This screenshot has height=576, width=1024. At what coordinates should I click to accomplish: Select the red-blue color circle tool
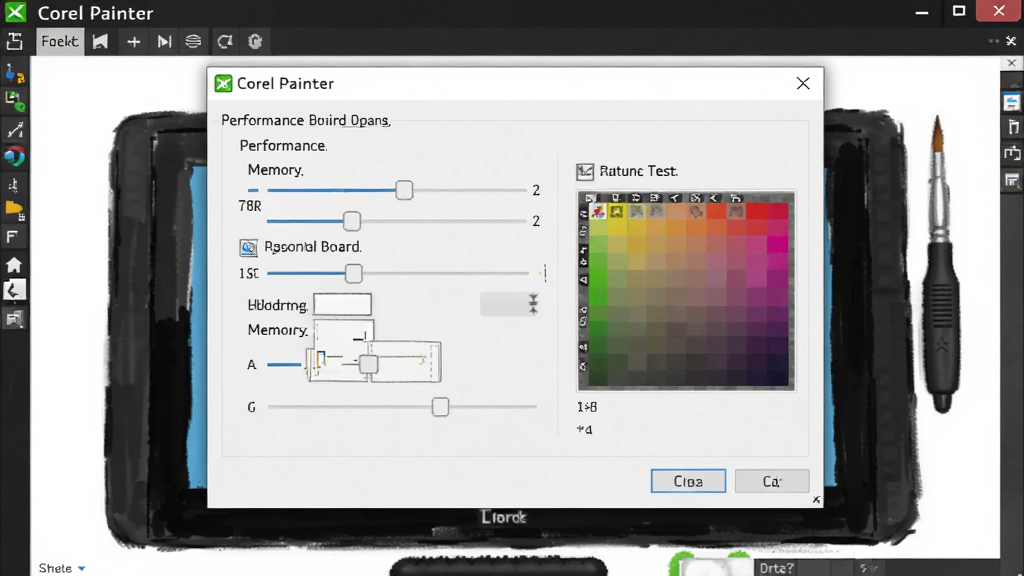pos(14,157)
